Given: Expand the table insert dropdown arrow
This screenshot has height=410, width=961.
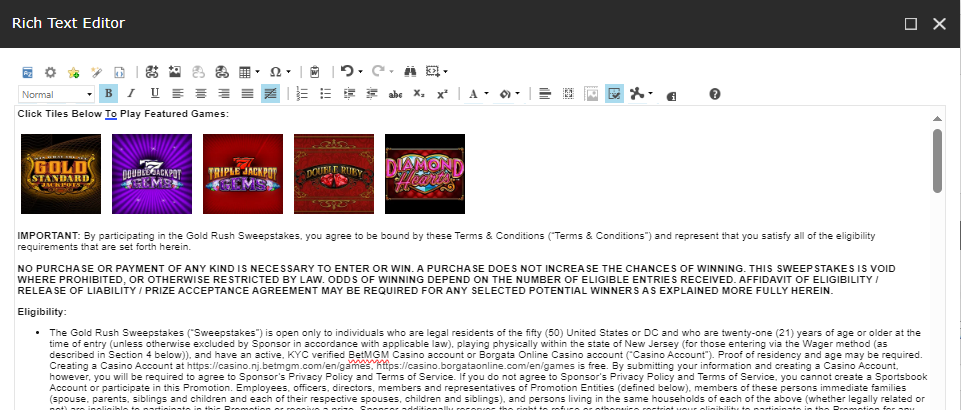Looking at the screenshot, I should coord(257,72).
